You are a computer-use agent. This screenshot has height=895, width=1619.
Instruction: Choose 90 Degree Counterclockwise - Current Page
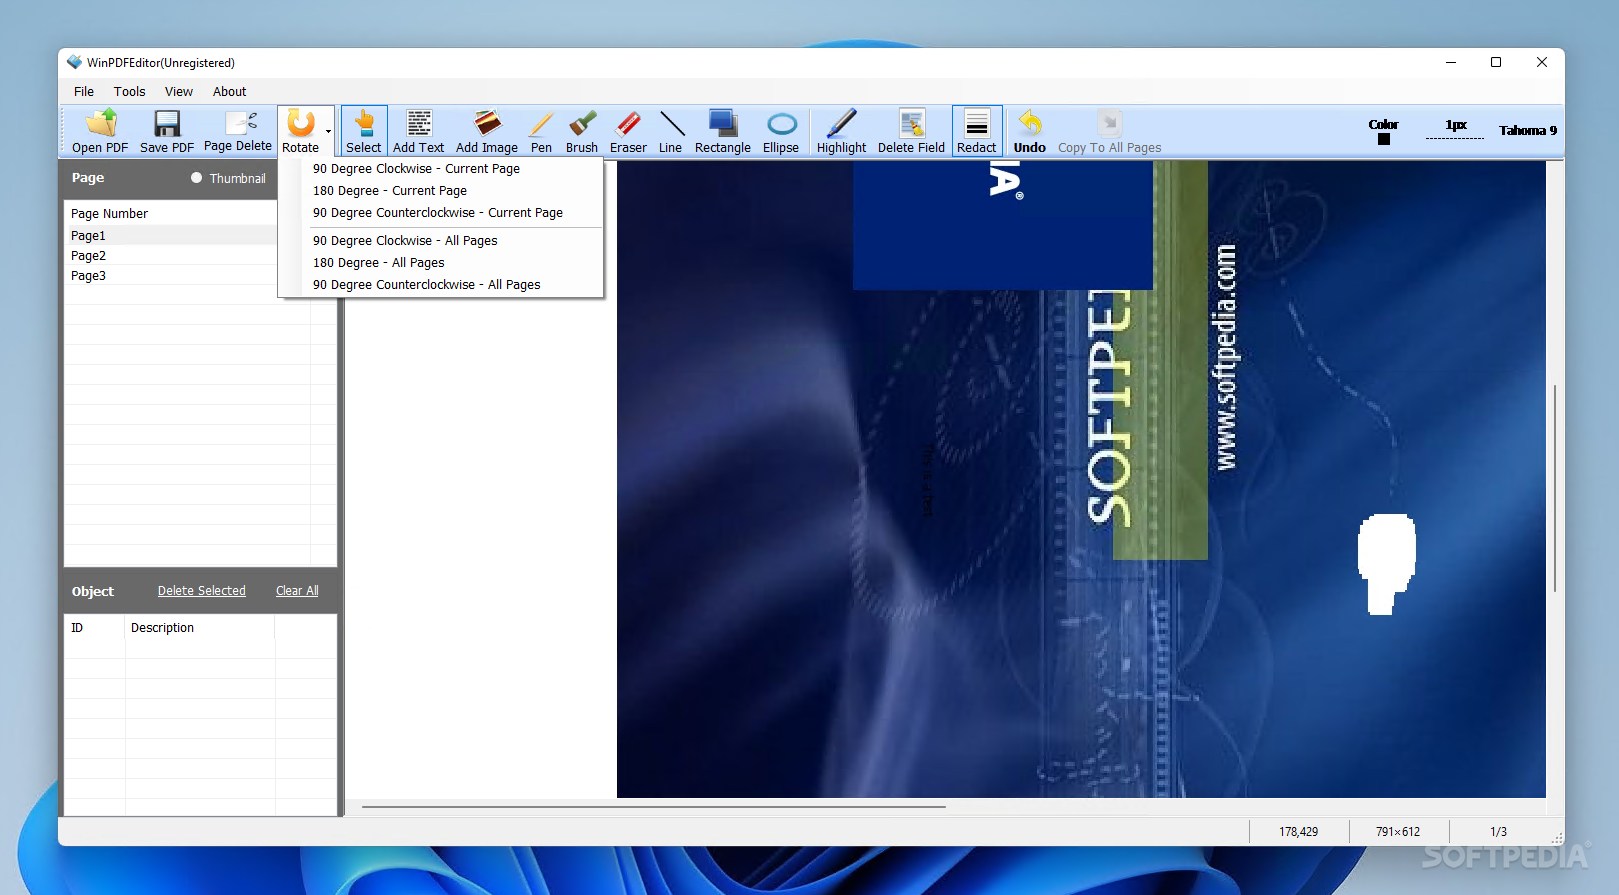441,213
